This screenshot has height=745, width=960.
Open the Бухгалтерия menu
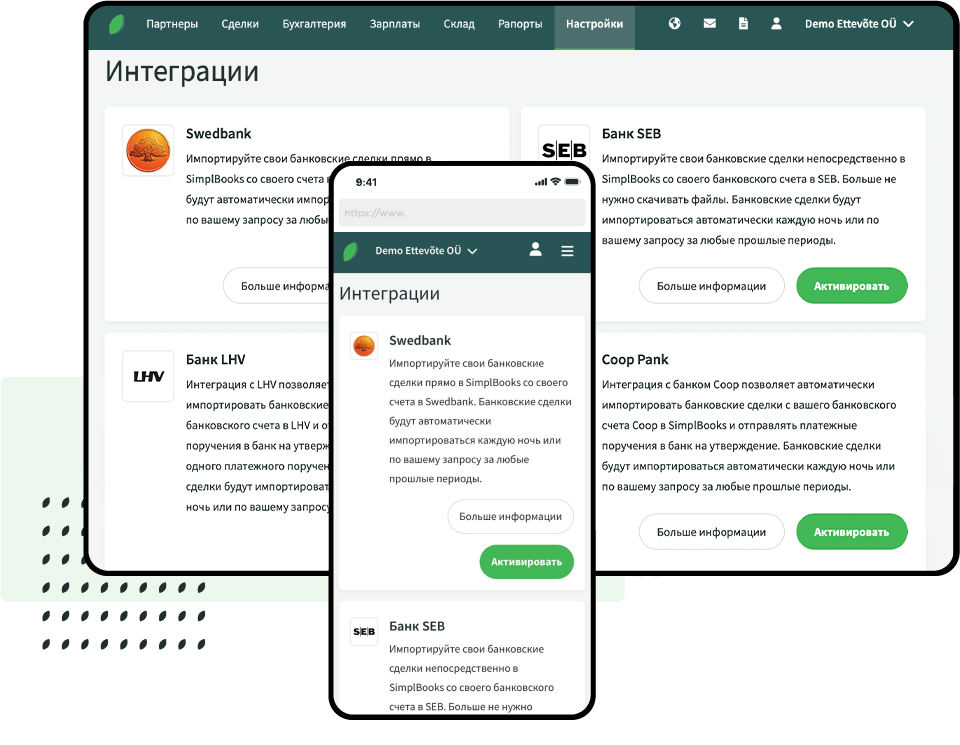pos(314,24)
